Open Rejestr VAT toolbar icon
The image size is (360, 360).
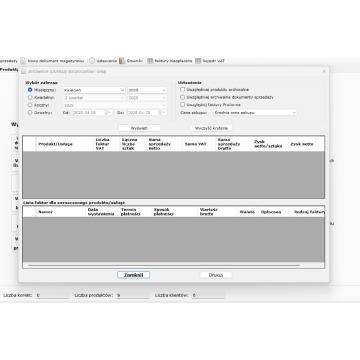tap(198, 61)
